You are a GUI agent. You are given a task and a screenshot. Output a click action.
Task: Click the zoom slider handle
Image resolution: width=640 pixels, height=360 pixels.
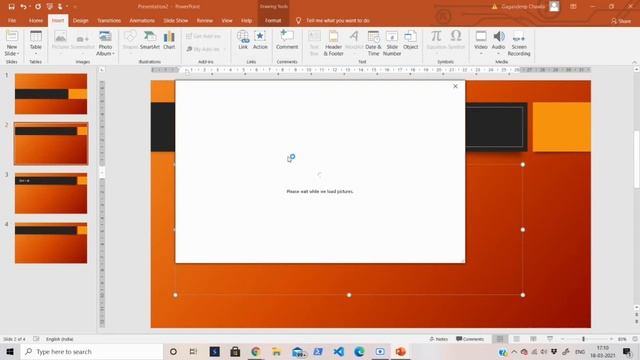click(x=583, y=339)
